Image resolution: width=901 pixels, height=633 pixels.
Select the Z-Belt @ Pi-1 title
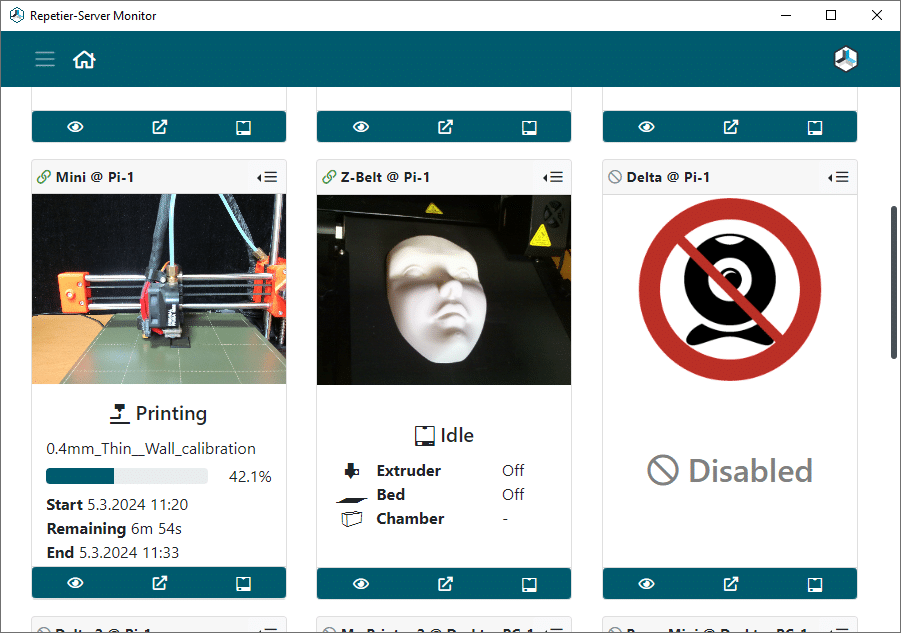(x=385, y=177)
